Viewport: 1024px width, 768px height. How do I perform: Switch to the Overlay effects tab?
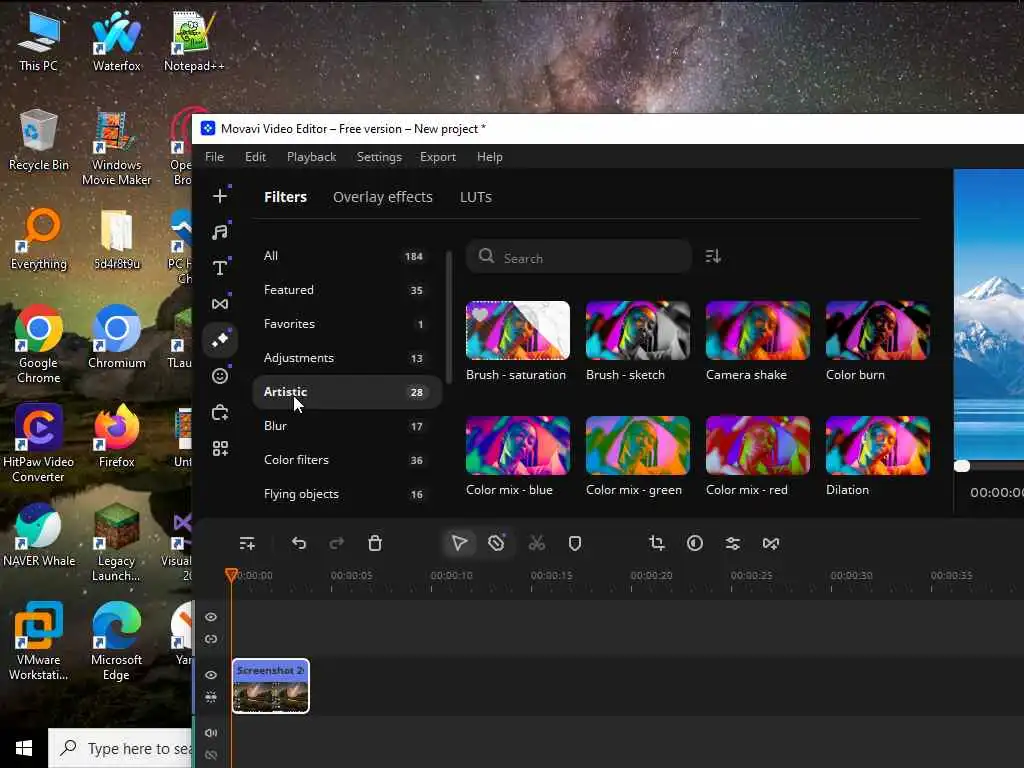coord(383,197)
